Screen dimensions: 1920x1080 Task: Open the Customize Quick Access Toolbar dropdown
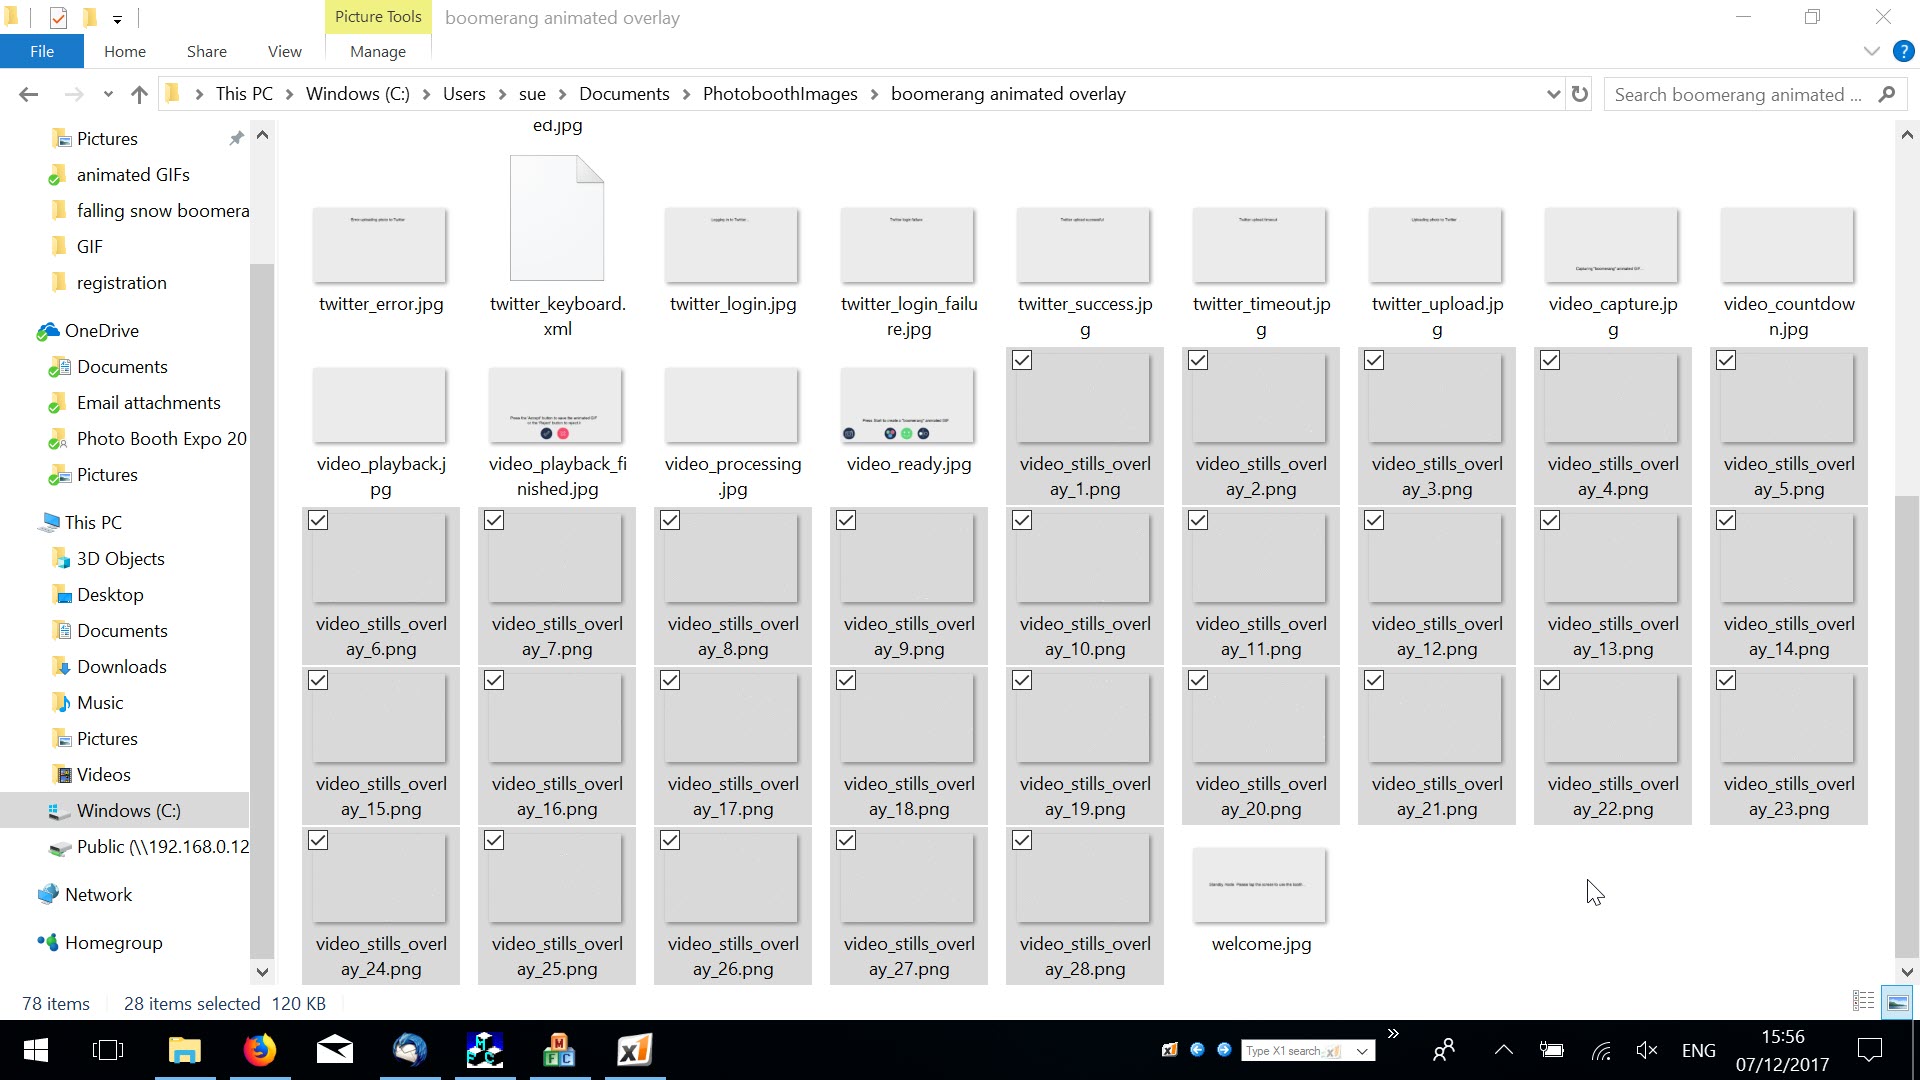pyautogui.click(x=117, y=19)
